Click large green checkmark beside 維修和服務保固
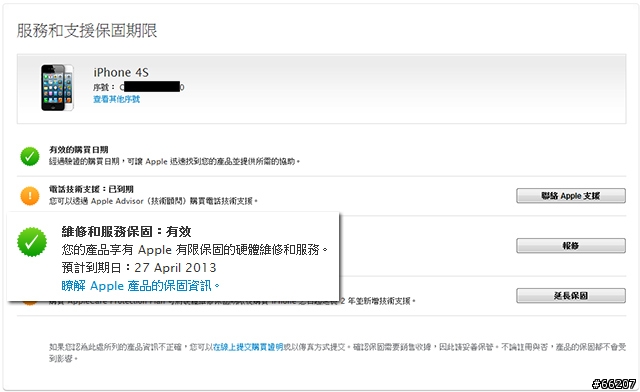The image size is (640, 392). (32, 242)
